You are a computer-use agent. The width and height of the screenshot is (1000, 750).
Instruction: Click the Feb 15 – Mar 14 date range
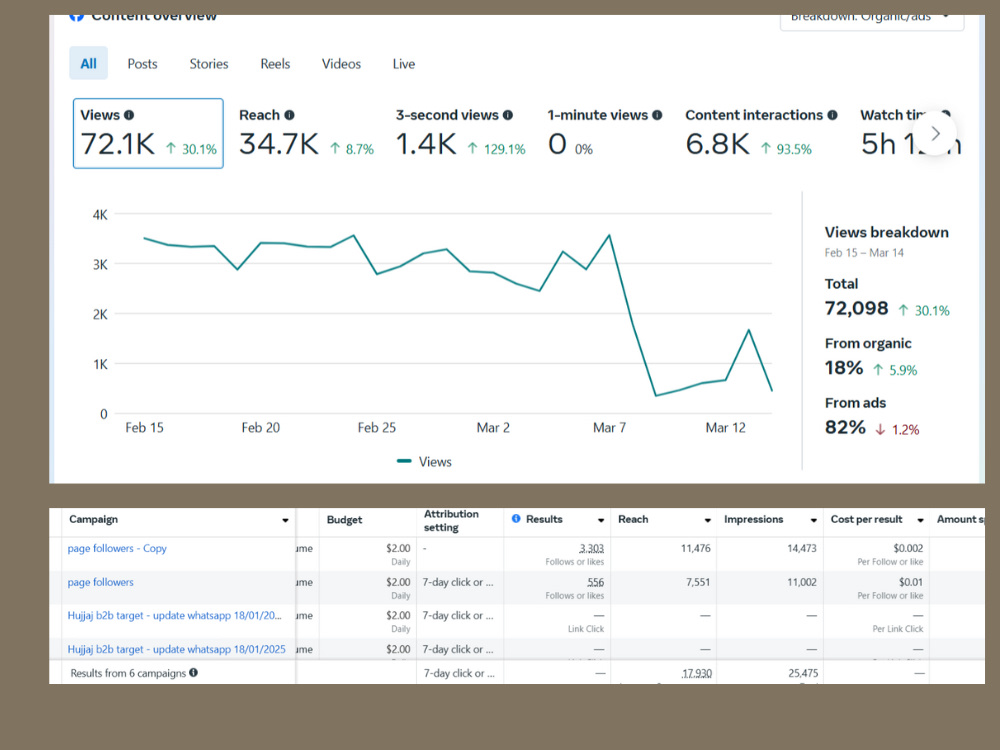(x=864, y=253)
